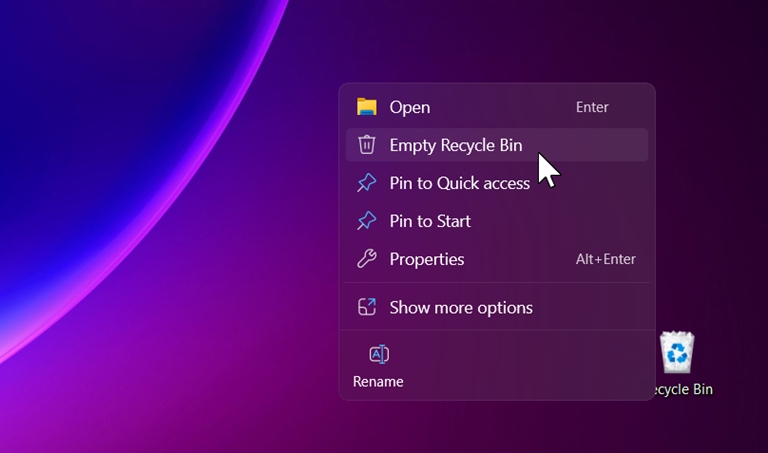The height and width of the screenshot is (453, 768).
Task: Click the yellow folder icon beside Open
Action: coord(367,107)
